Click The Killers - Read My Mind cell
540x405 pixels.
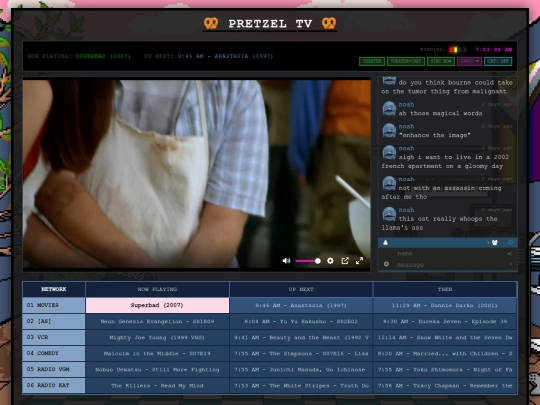coord(157,385)
